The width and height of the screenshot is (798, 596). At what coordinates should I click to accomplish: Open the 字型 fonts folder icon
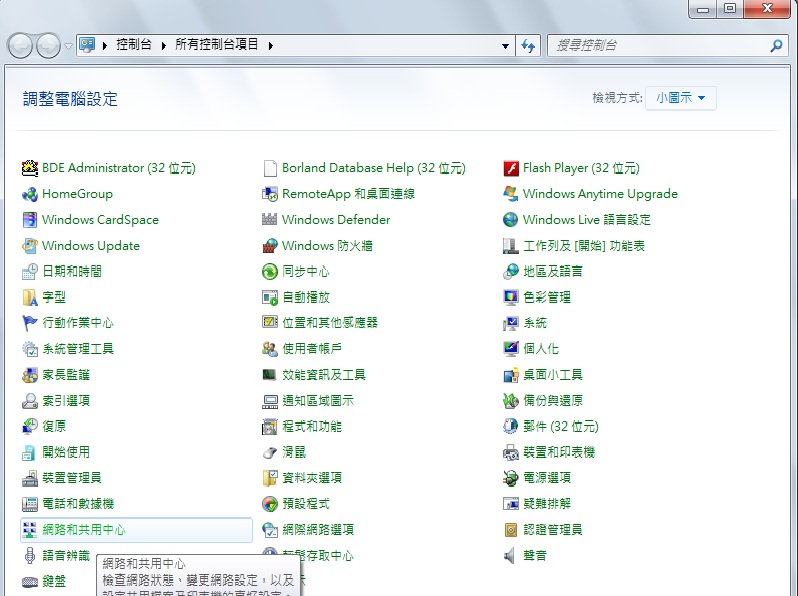point(30,297)
